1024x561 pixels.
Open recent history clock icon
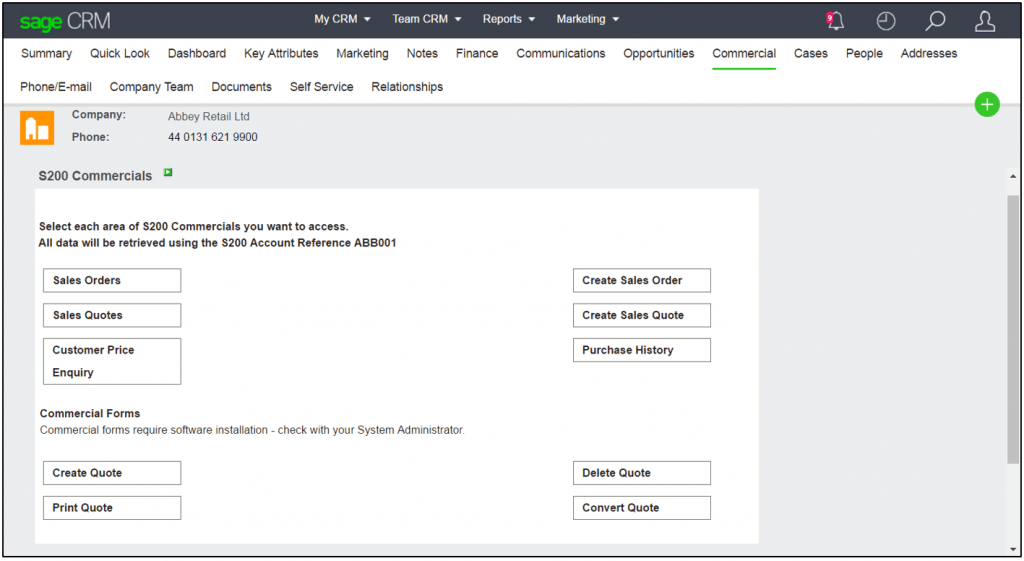[886, 21]
